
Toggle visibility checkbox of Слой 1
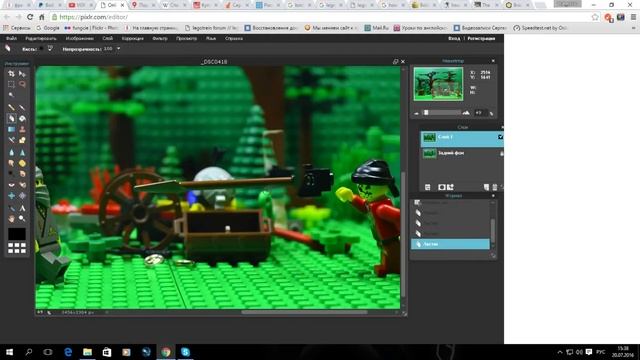click(x=500, y=137)
